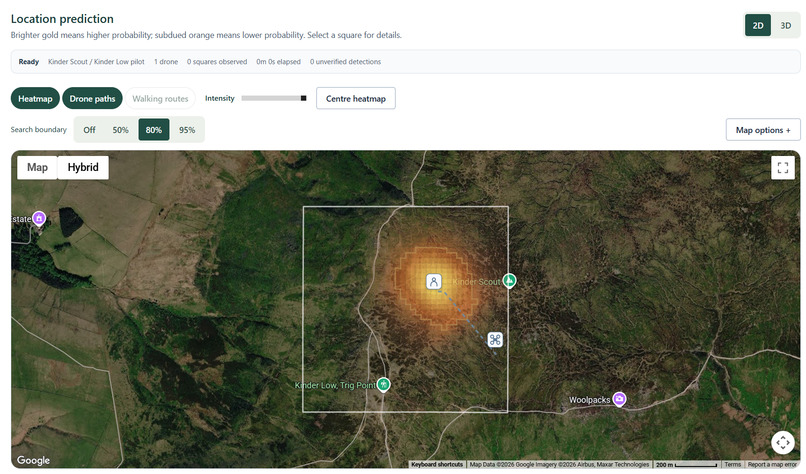This screenshot has height=474, width=806.
Task: Click 'Kinder Scout / Kinder Low pilot' text
Action: [96, 62]
